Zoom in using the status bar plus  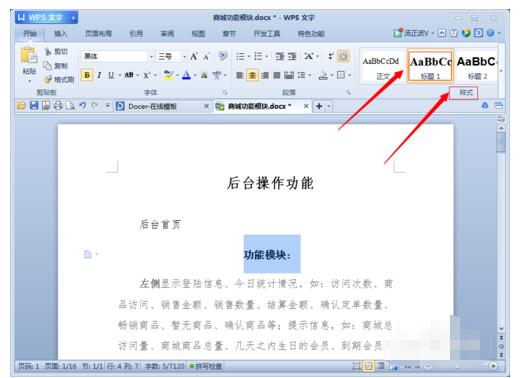click(493, 366)
